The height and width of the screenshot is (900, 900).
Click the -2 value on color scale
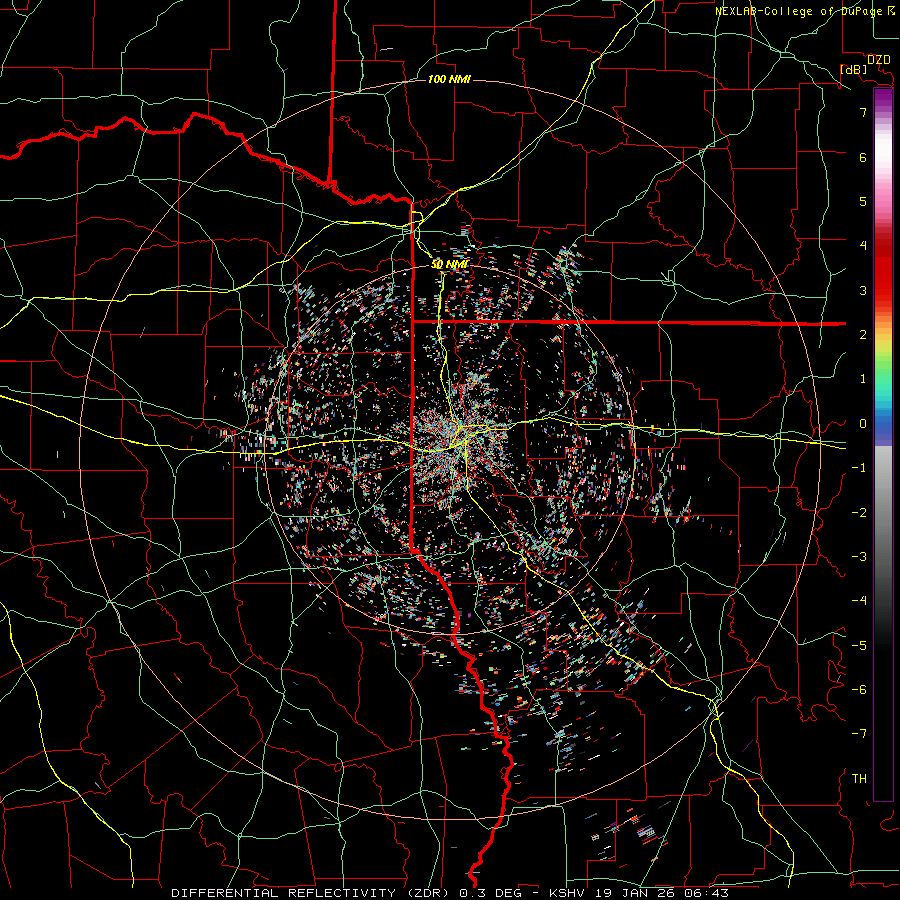click(859, 513)
